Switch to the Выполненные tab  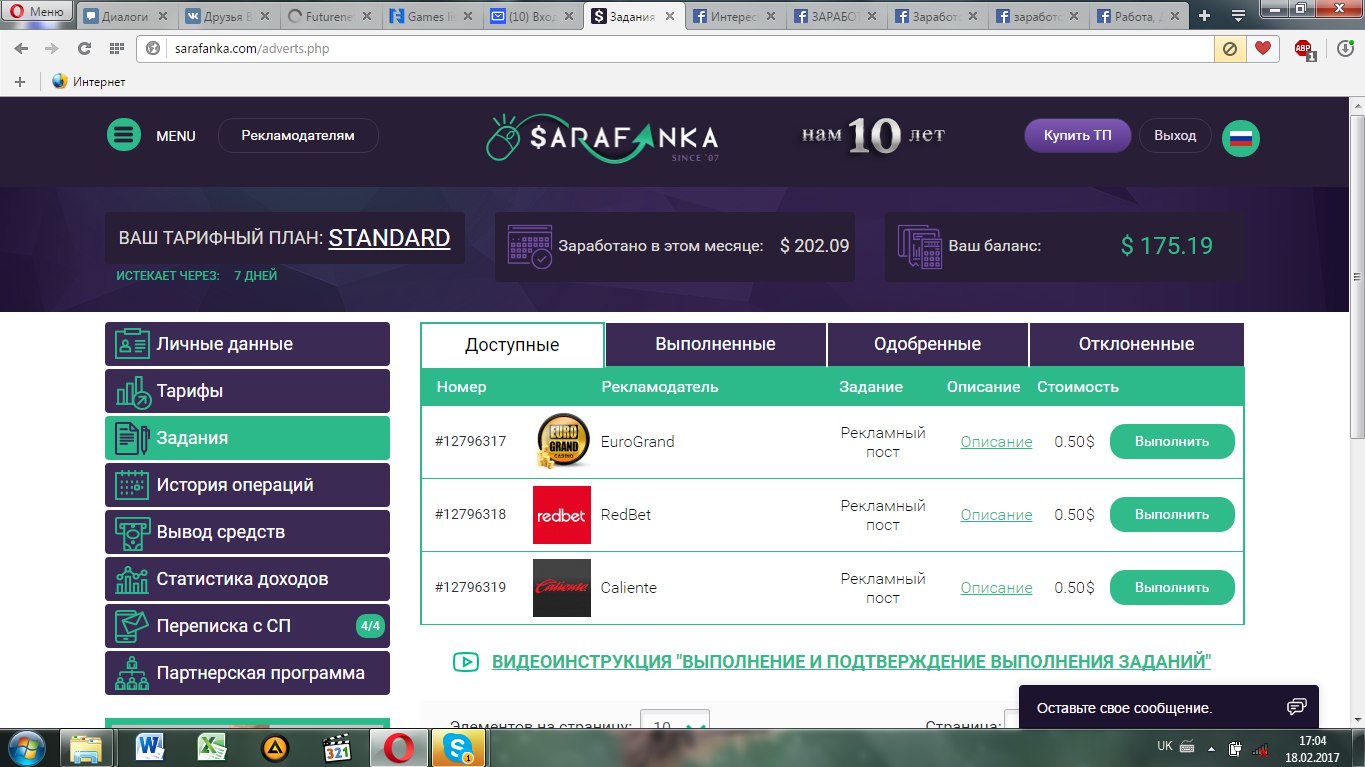[715, 344]
